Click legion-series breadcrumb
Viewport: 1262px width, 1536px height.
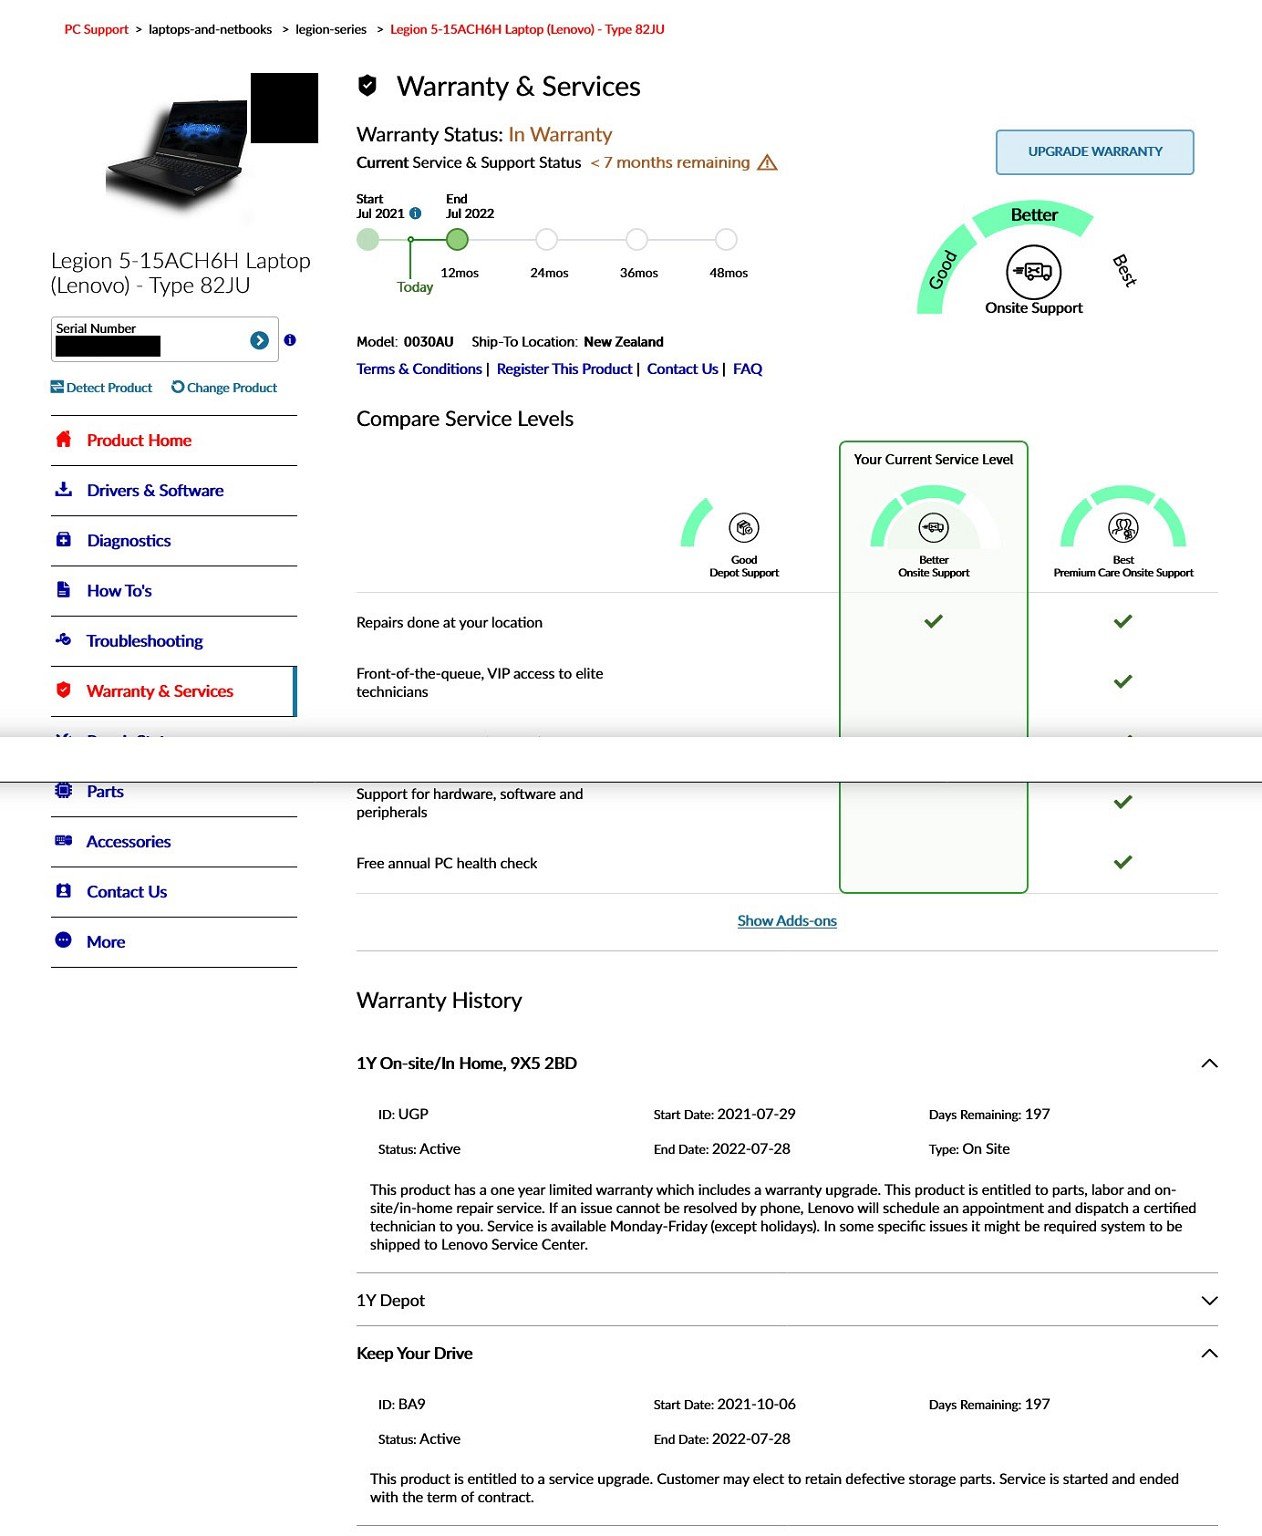pyautogui.click(x=331, y=29)
